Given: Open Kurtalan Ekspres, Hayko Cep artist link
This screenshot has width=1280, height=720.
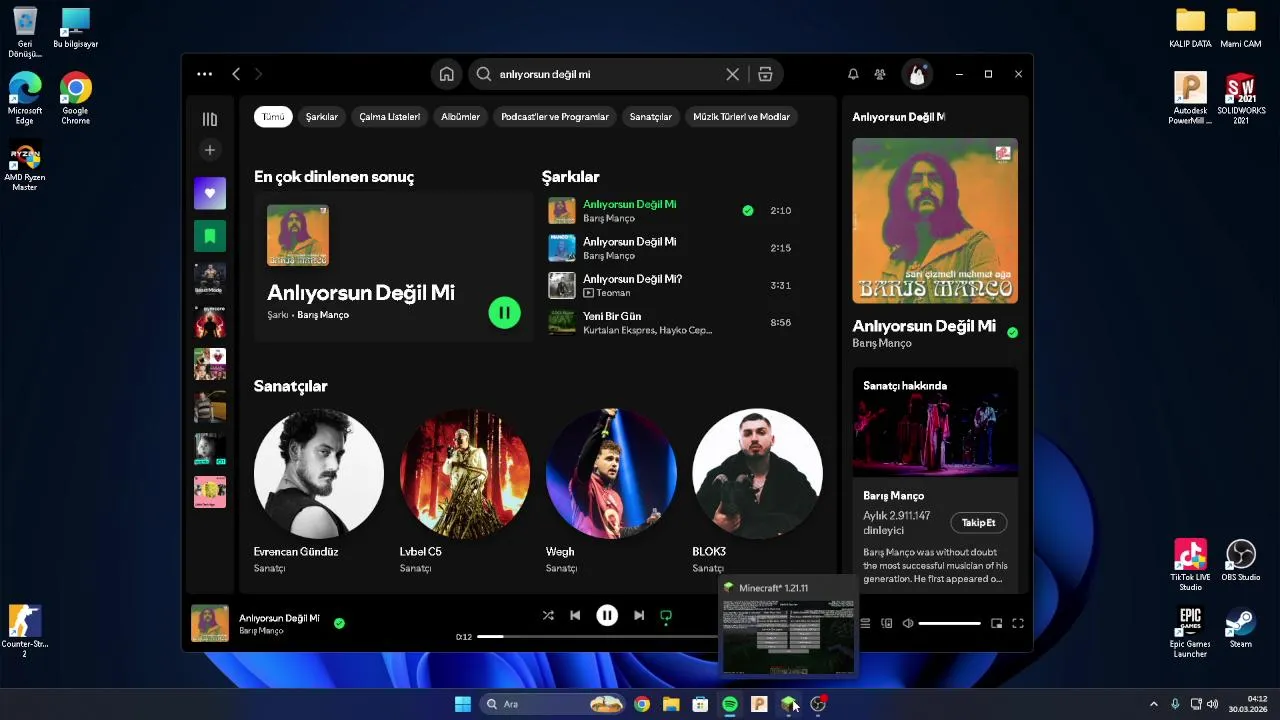Looking at the screenshot, I should click(x=648, y=330).
